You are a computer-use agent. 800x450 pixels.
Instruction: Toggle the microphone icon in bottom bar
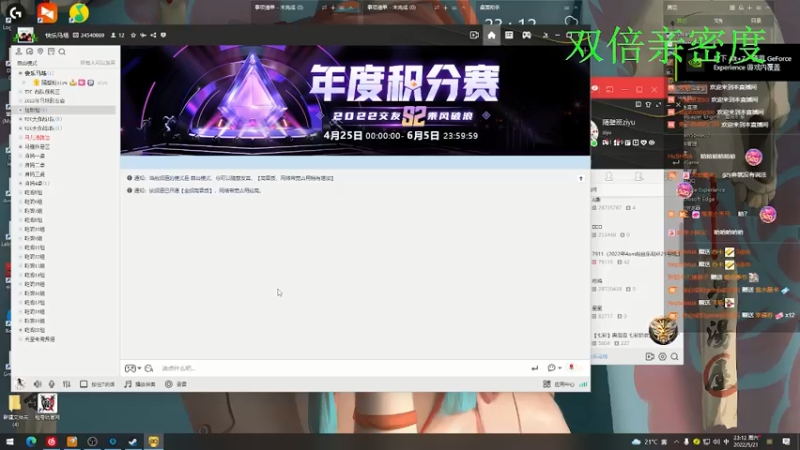point(52,384)
